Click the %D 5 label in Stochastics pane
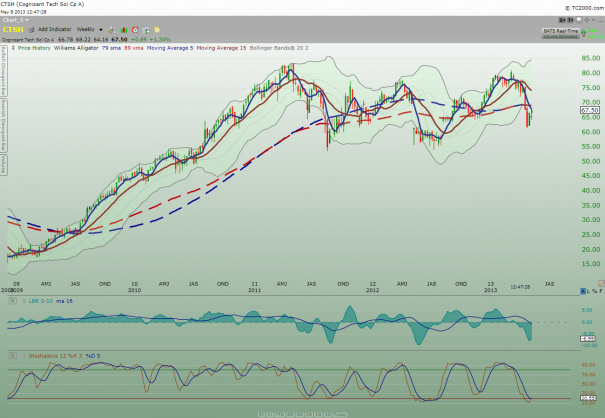This screenshot has width=605, height=418. (x=93, y=356)
